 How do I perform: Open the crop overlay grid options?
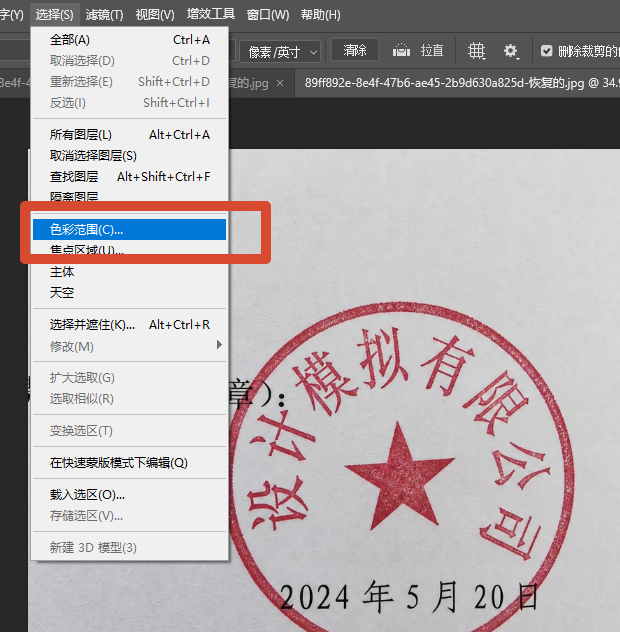coord(476,51)
